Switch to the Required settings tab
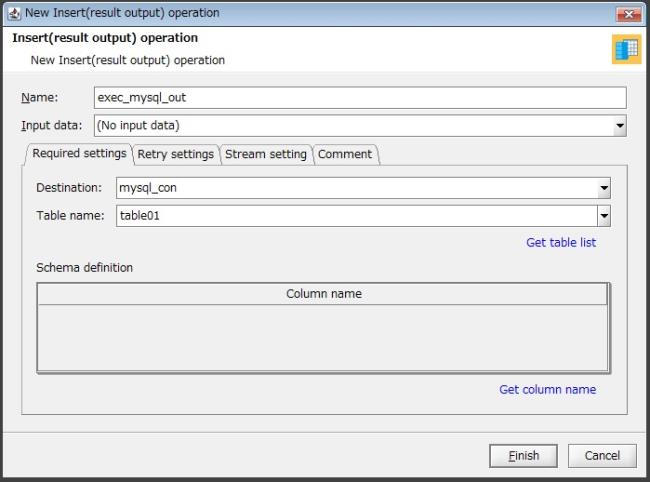 pos(79,154)
